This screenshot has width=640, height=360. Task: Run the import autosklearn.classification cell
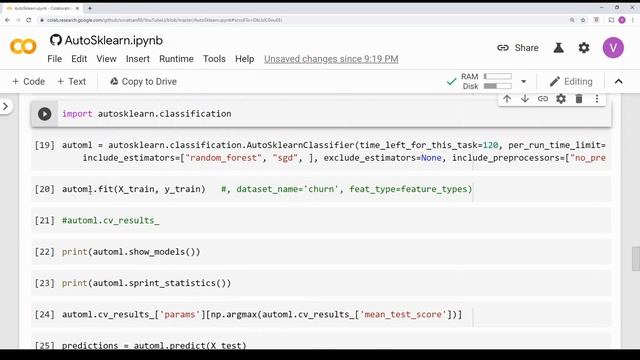click(44, 114)
